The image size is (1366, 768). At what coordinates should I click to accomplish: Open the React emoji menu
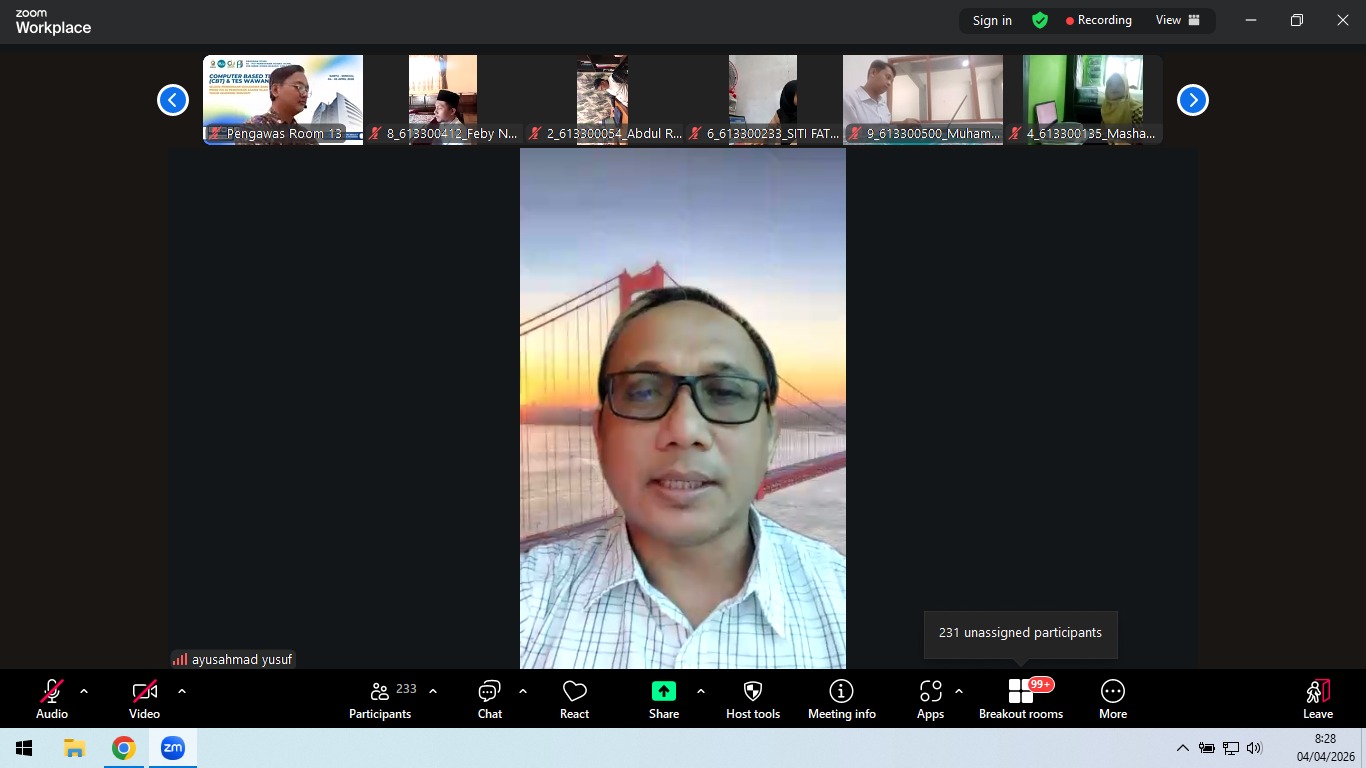[x=574, y=699]
